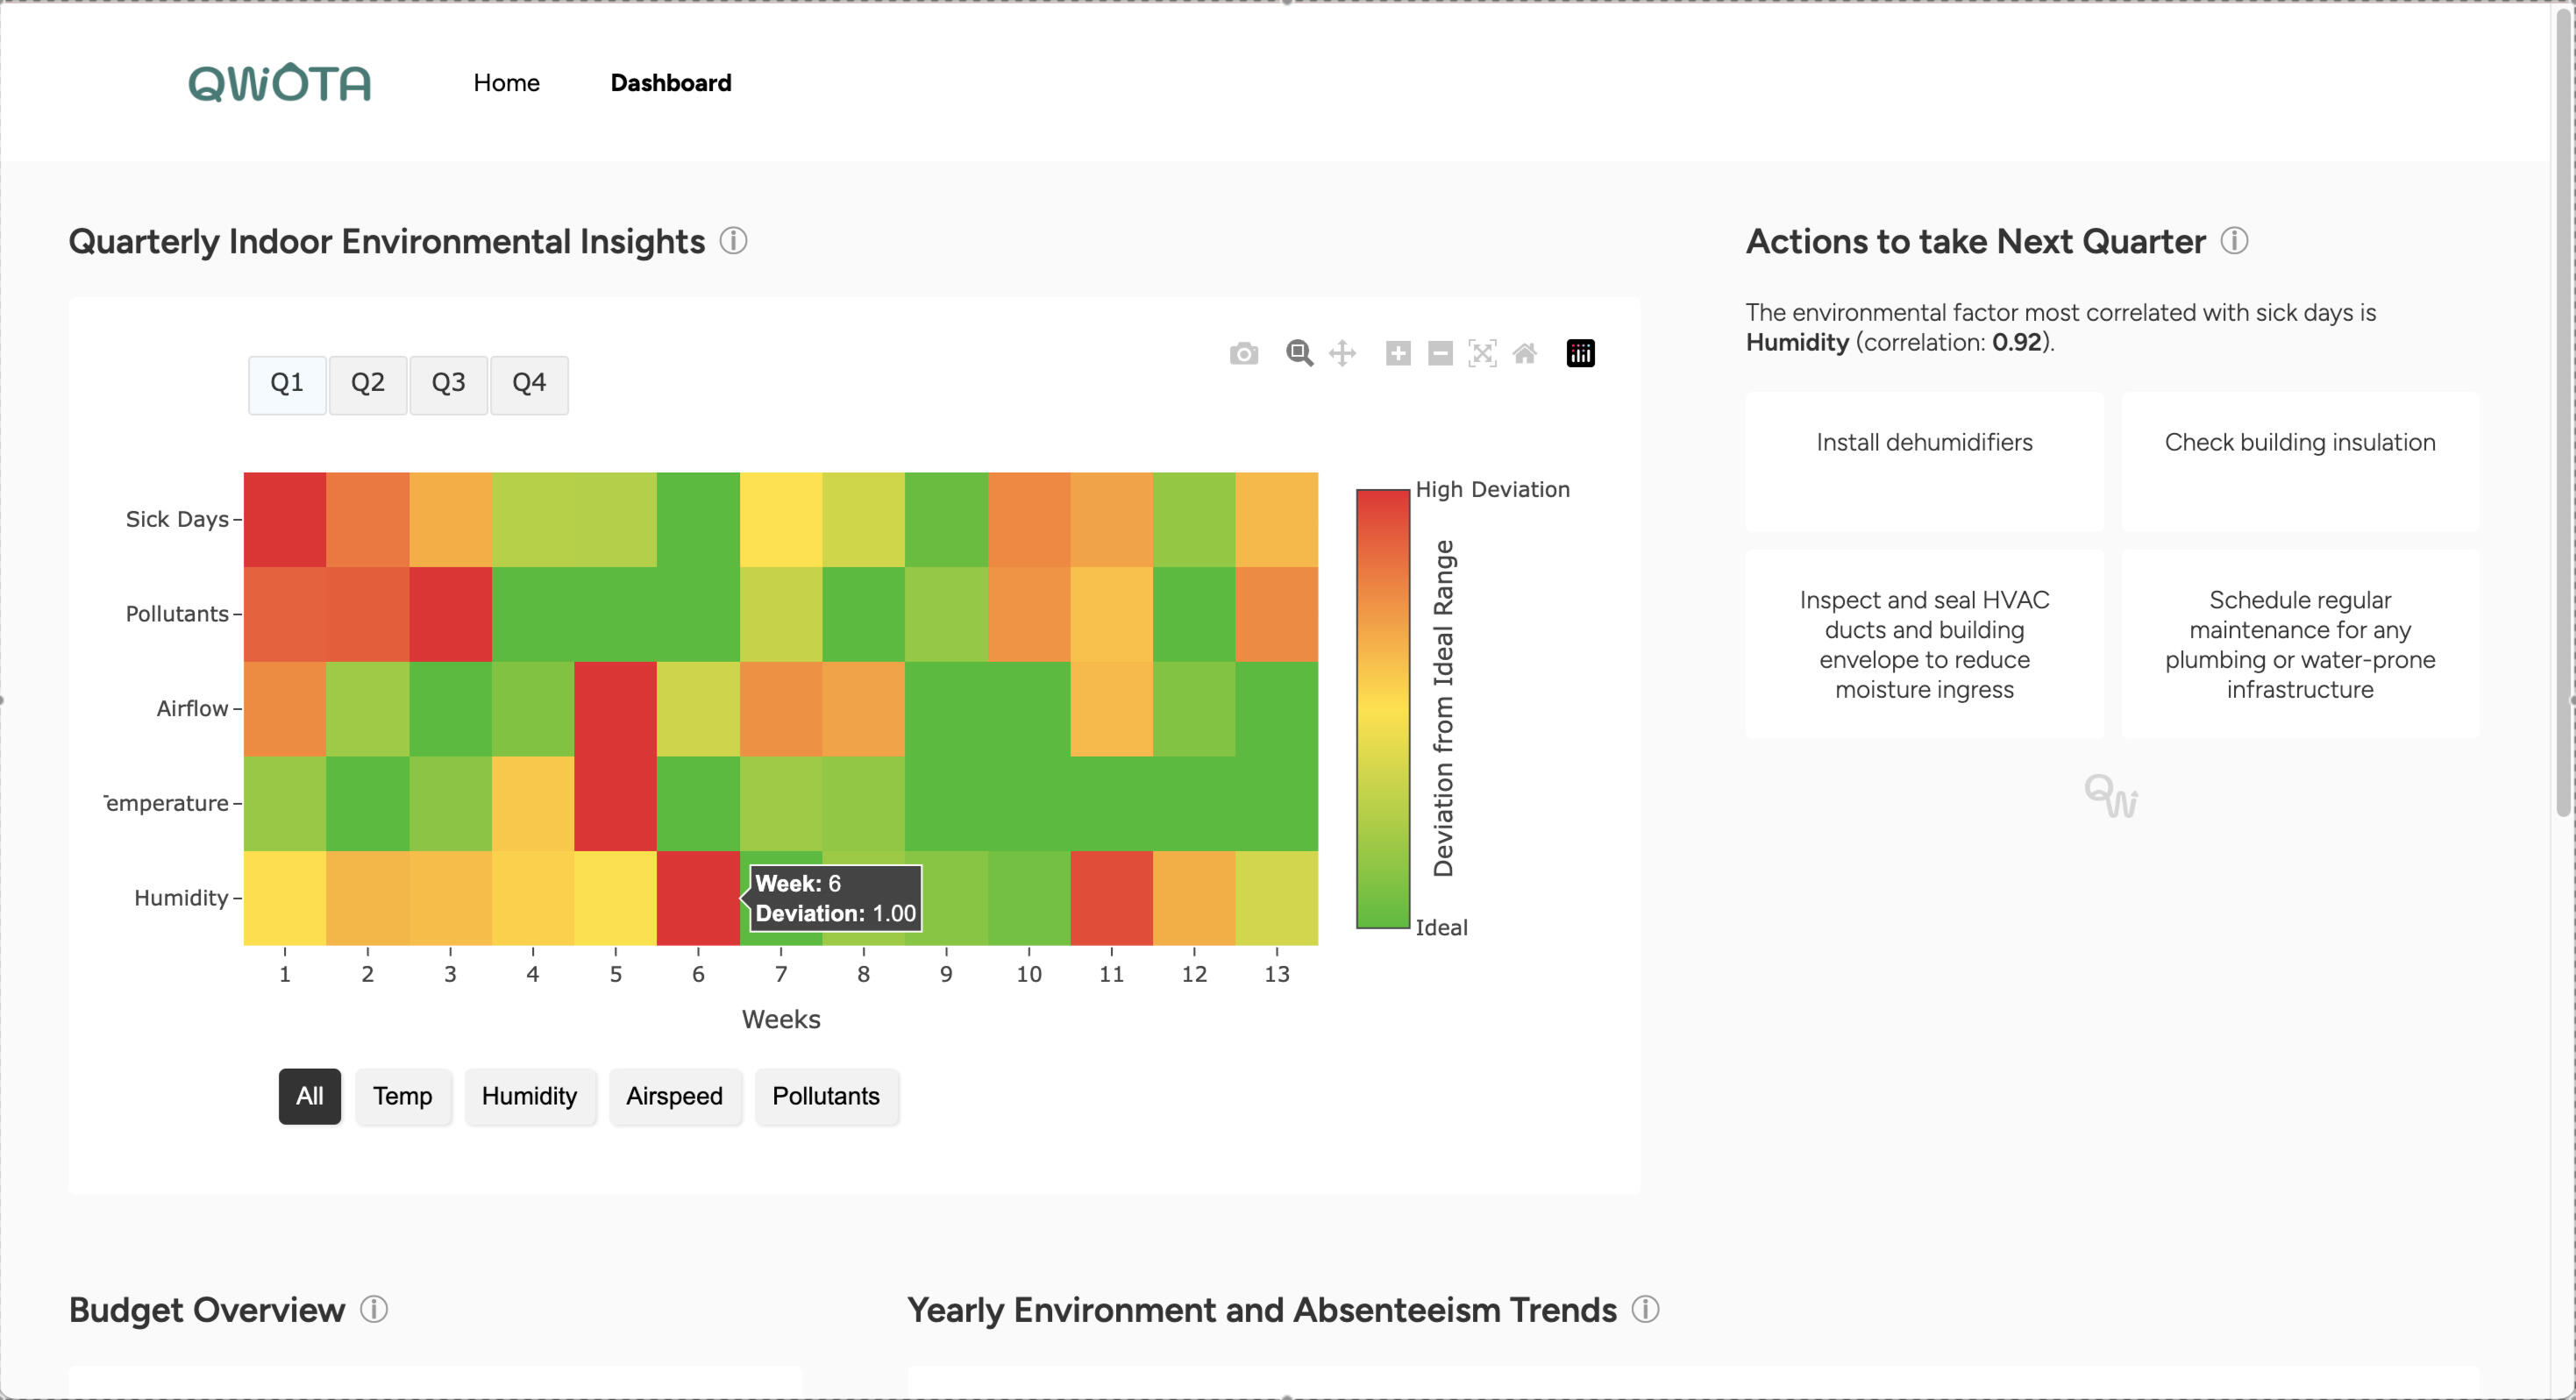The image size is (2576, 1400).
Task: Switch heatmap to Q3
Action: [448, 384]
